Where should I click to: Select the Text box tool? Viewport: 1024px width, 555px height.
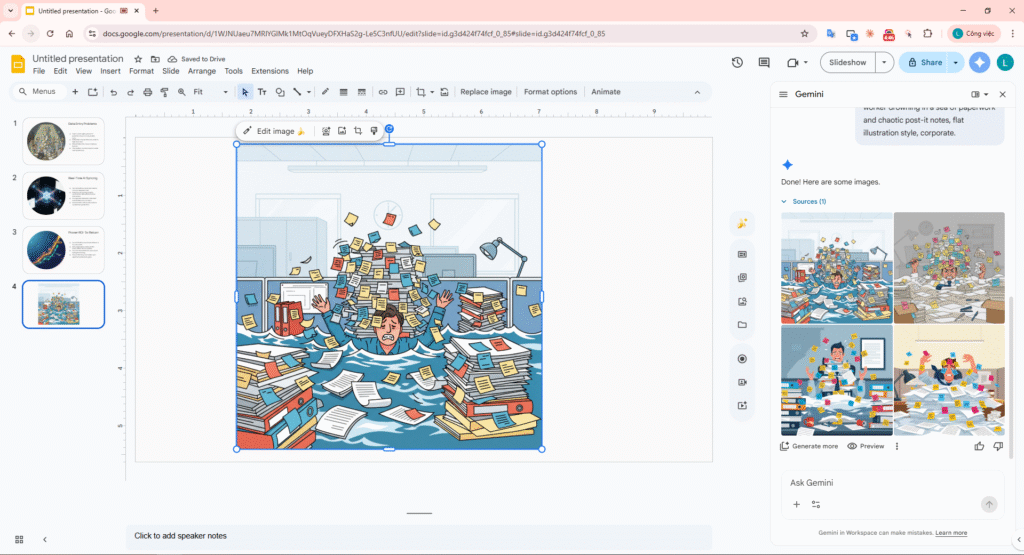(262, 92)
